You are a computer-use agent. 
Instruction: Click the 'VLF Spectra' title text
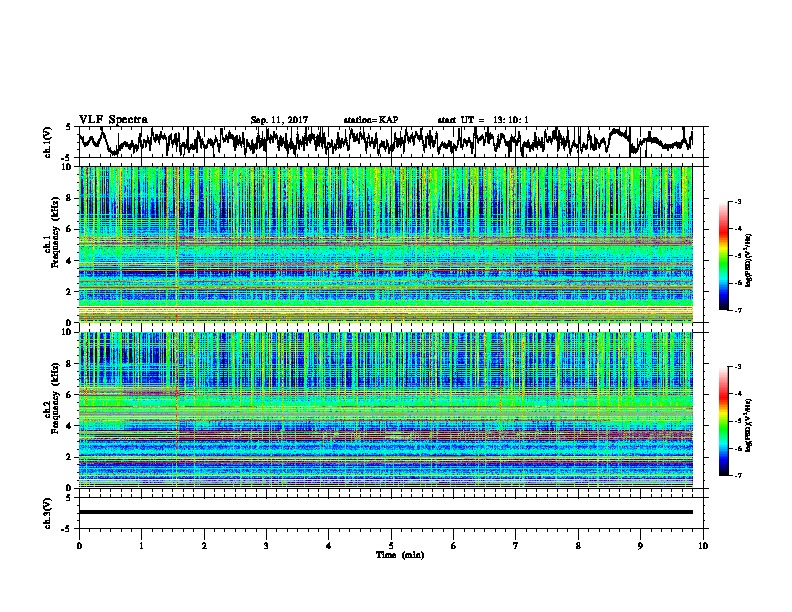coord(113,120)
